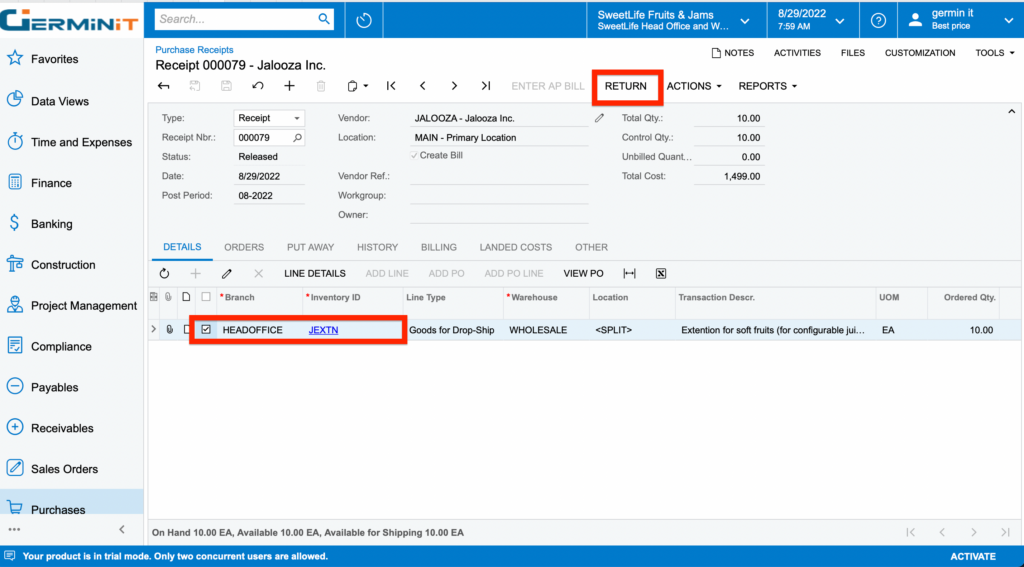Expand the REPORTS menu
1024x567 pixels.
pyautogui.click(x=768, y=86)
